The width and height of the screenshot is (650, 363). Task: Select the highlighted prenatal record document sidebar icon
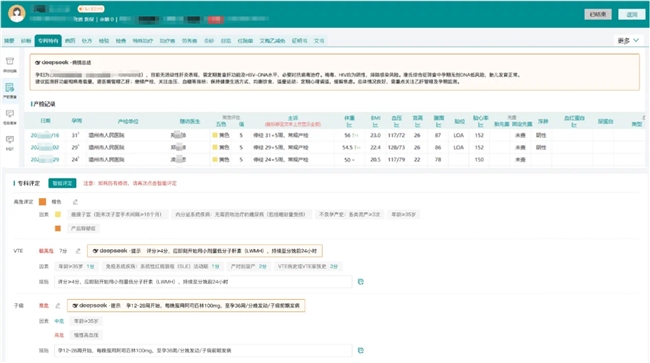[10, 87]
